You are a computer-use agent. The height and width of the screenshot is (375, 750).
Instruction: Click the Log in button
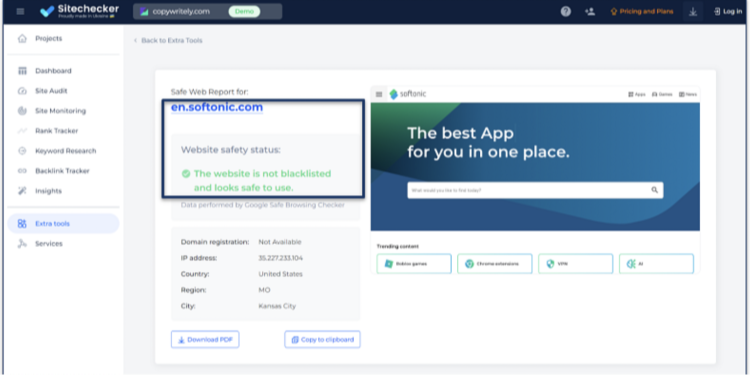(728, 11)
